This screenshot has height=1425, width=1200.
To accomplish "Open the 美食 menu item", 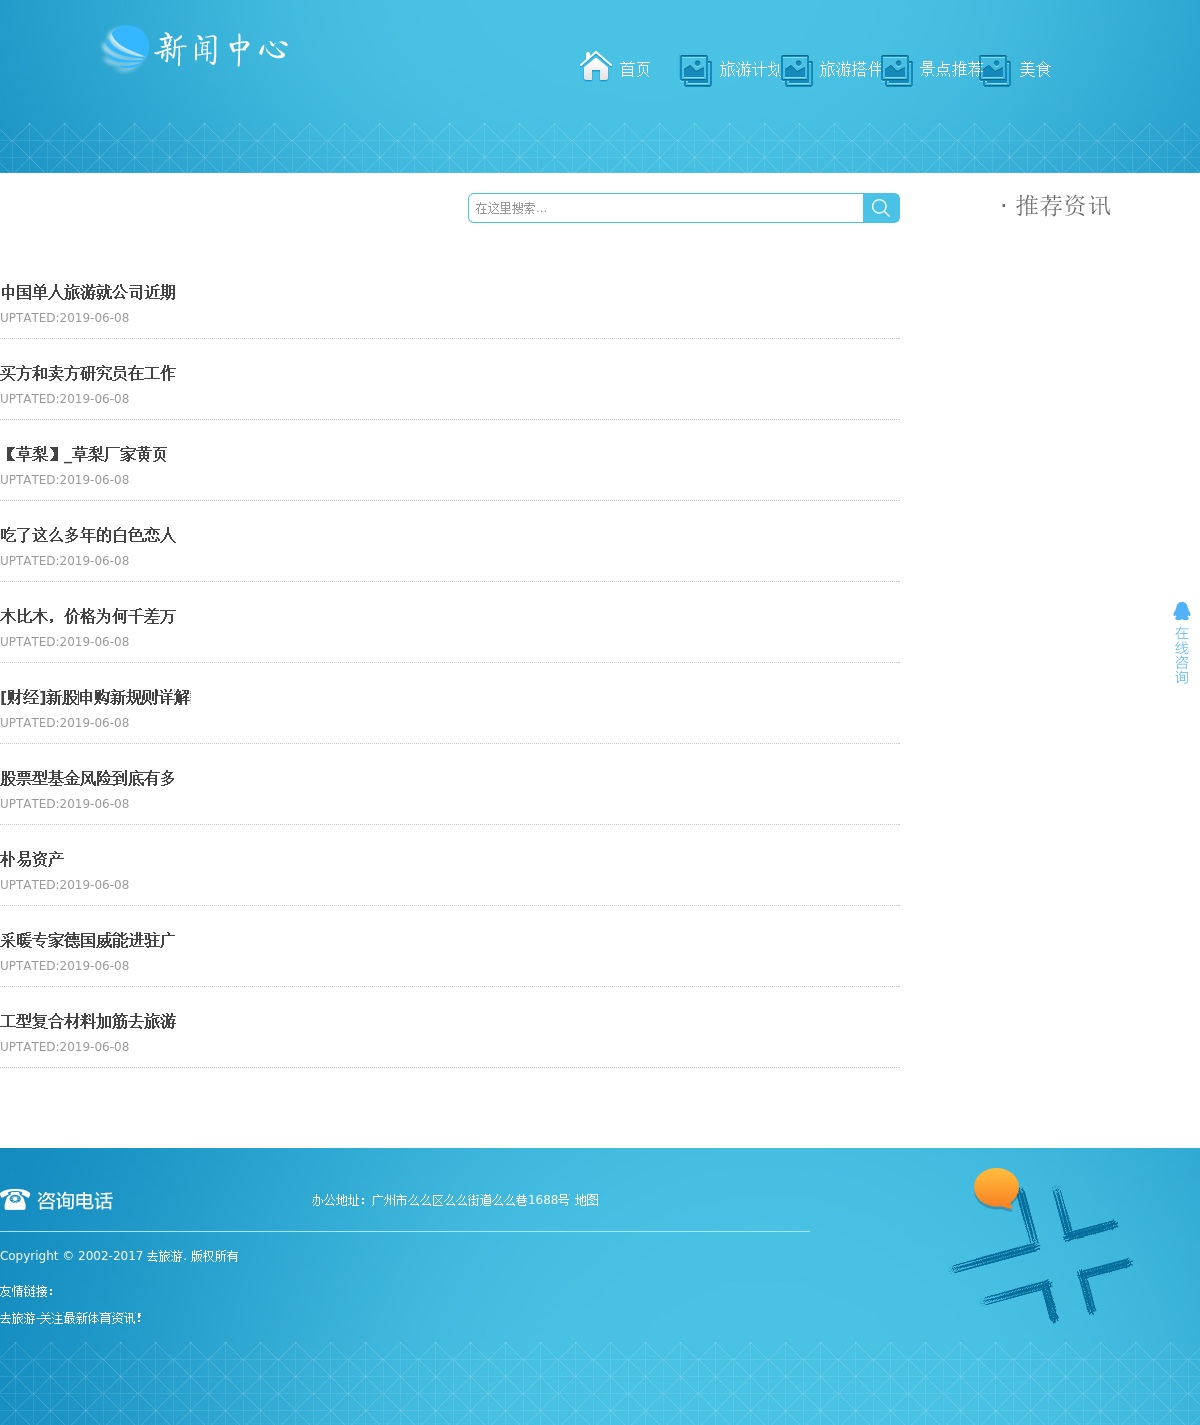I will pos(1035,70).
